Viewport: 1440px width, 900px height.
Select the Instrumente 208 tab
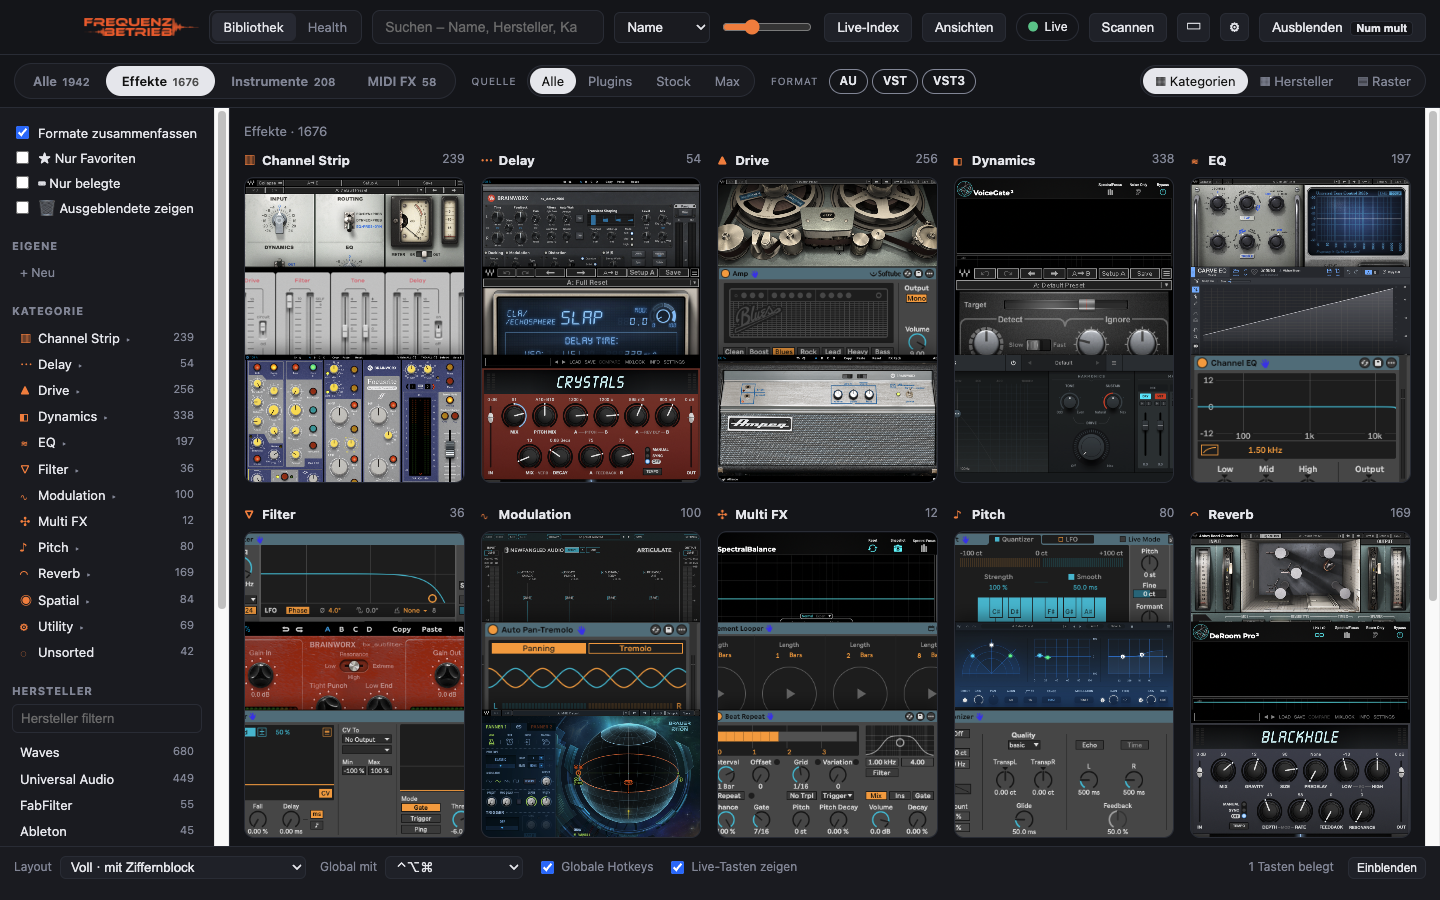(283, 81)
